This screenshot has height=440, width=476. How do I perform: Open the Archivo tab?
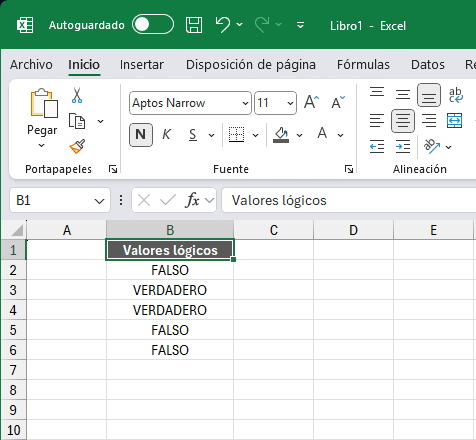click(x=31, y=64)
